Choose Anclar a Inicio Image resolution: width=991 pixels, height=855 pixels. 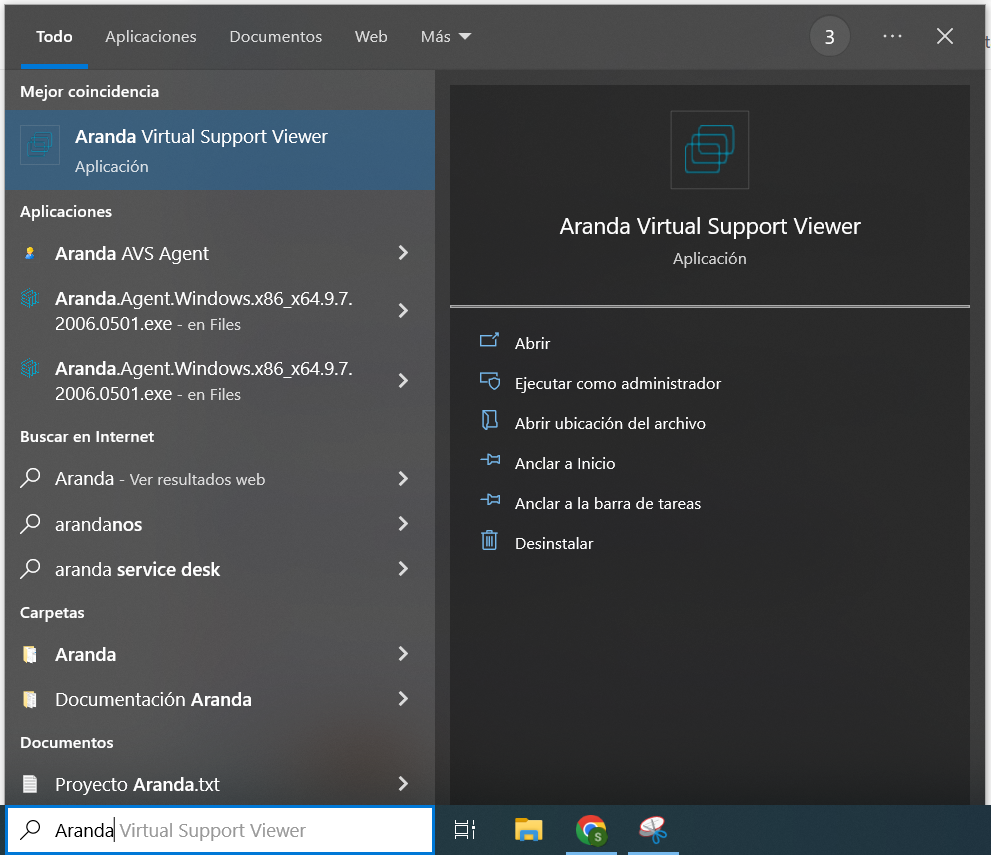coord(564,463)
